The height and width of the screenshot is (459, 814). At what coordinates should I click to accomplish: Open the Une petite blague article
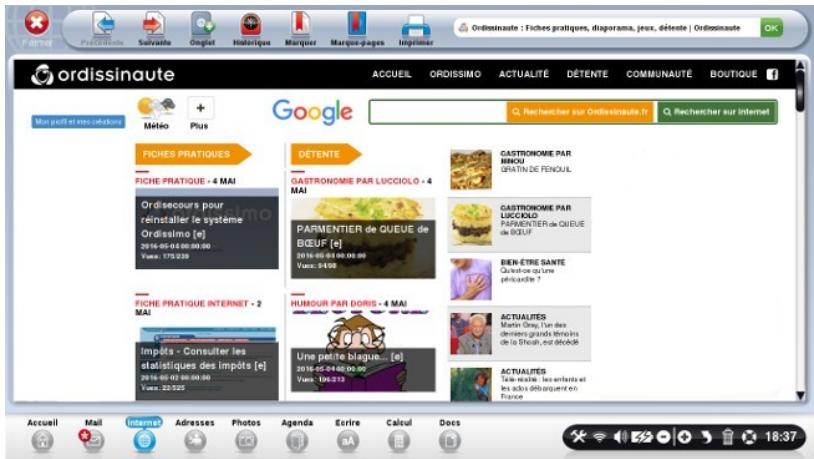coord(363,352)
